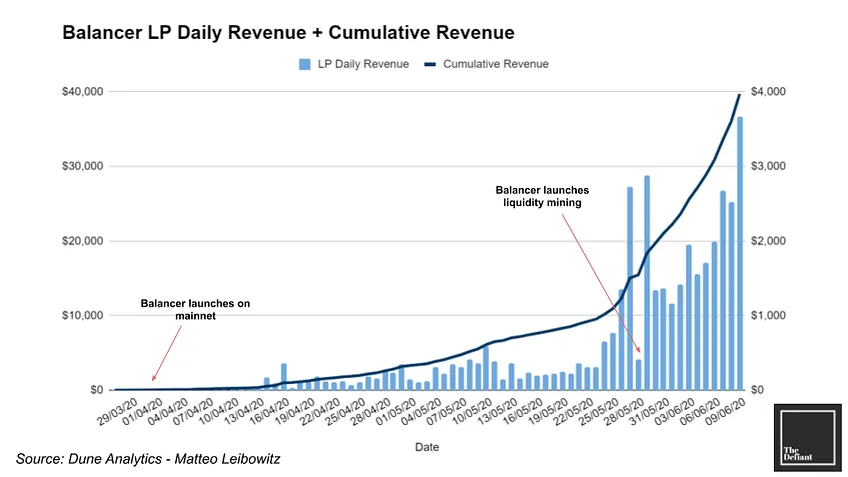Viewport: 848px width, 477px height.
Task: Click the $20,000 left axis label
Action: 82,241
